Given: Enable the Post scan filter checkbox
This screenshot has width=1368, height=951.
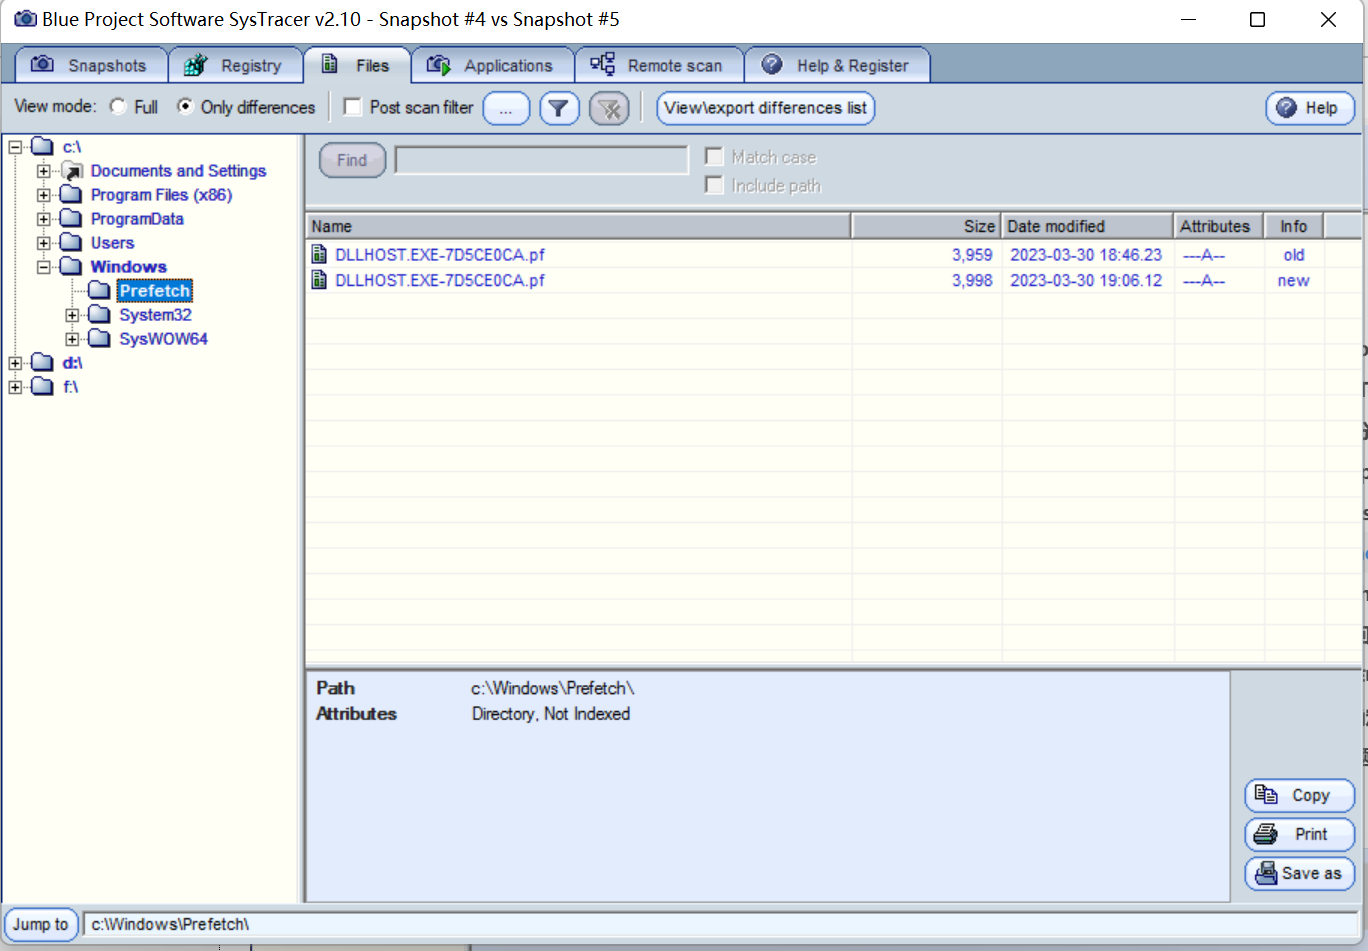Looking at the screenshot, I should (352, 107).
